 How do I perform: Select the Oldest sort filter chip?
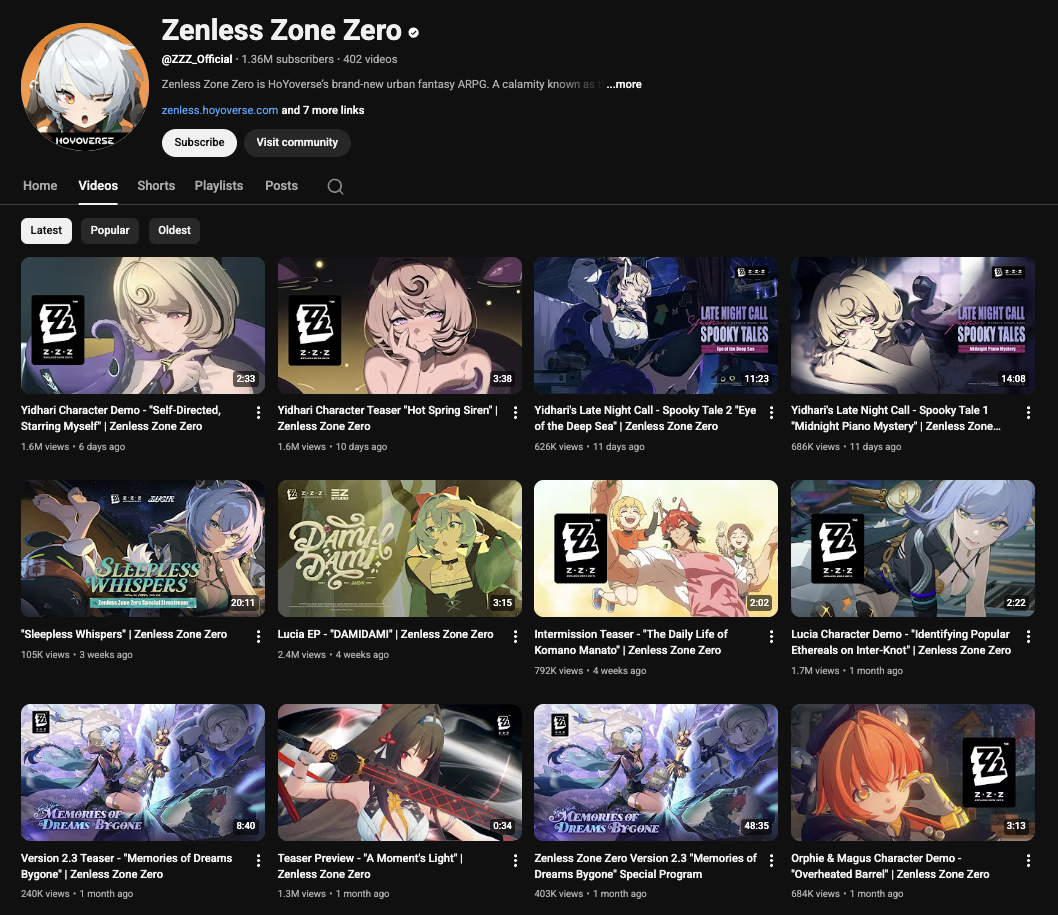[x=174, y=230]
